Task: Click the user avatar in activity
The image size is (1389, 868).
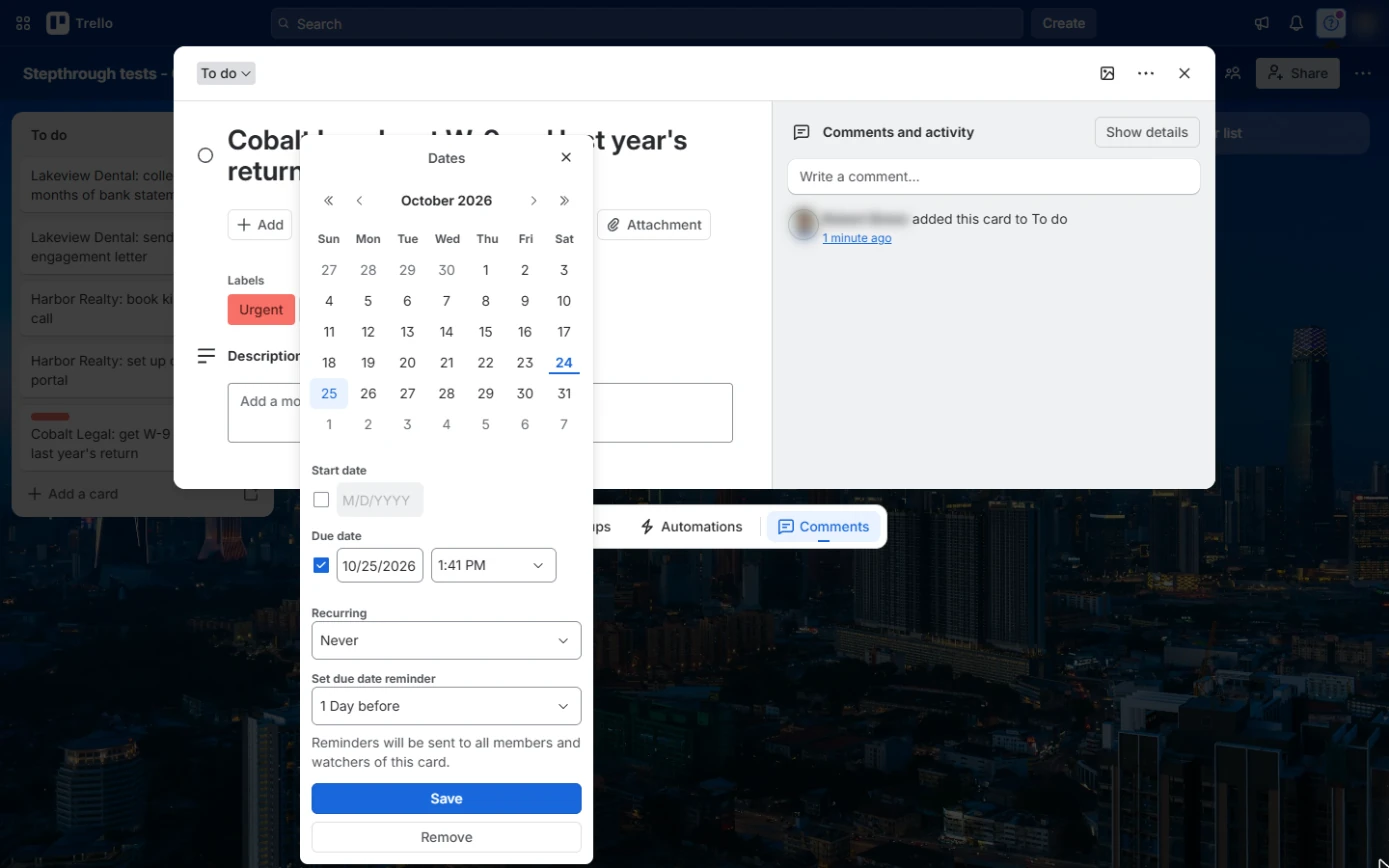Action: (x=803, y=224)
